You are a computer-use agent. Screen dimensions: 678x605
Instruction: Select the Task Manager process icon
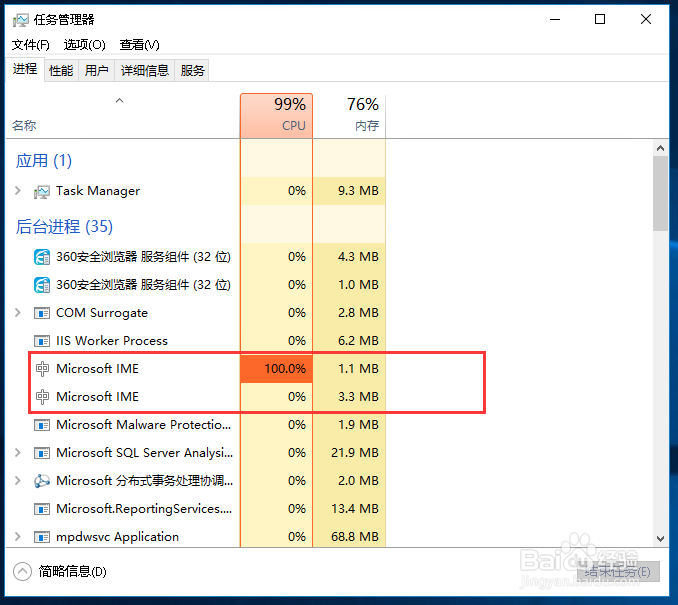[x=42, y=191]
